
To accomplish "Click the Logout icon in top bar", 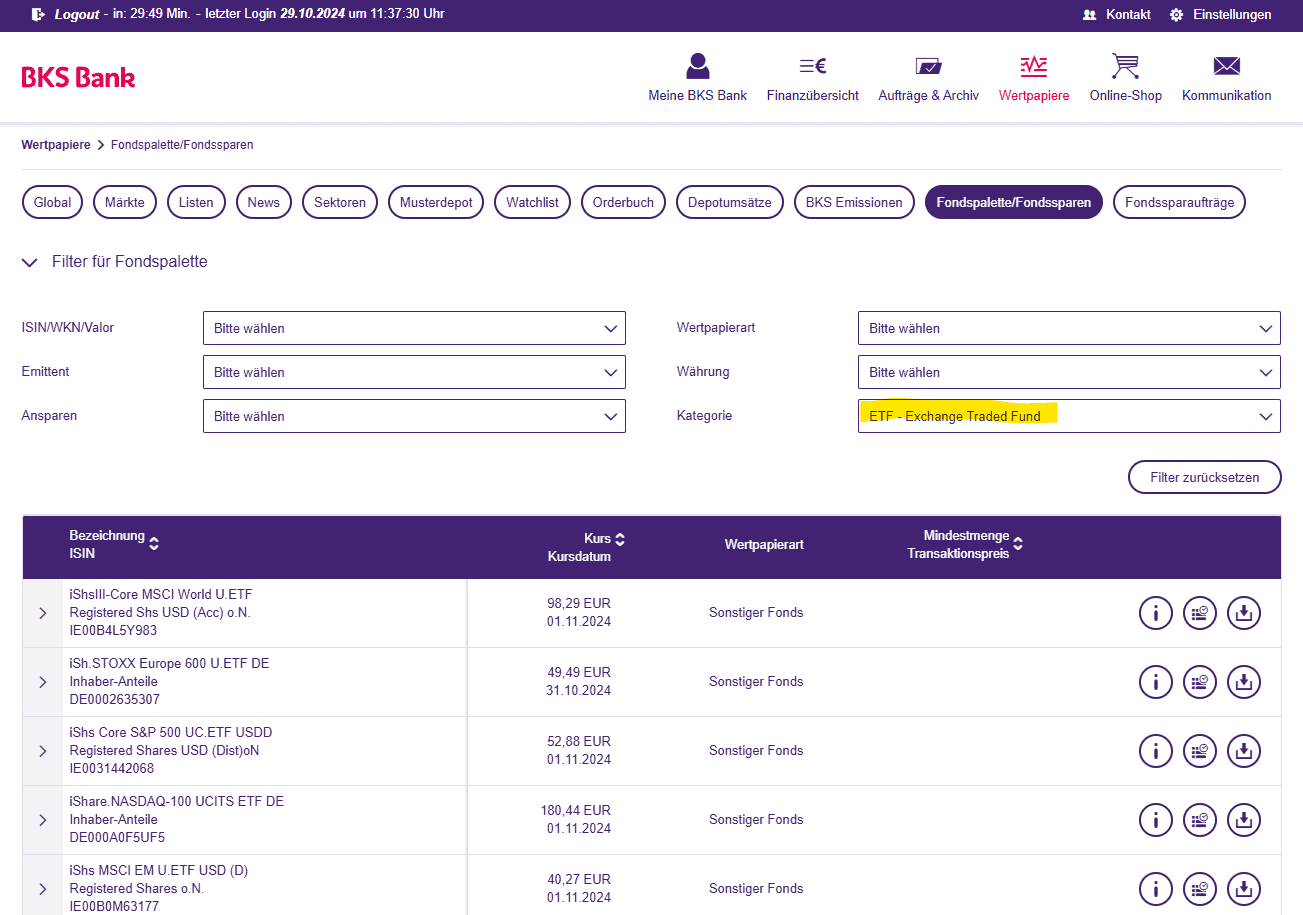I will 38,14.
